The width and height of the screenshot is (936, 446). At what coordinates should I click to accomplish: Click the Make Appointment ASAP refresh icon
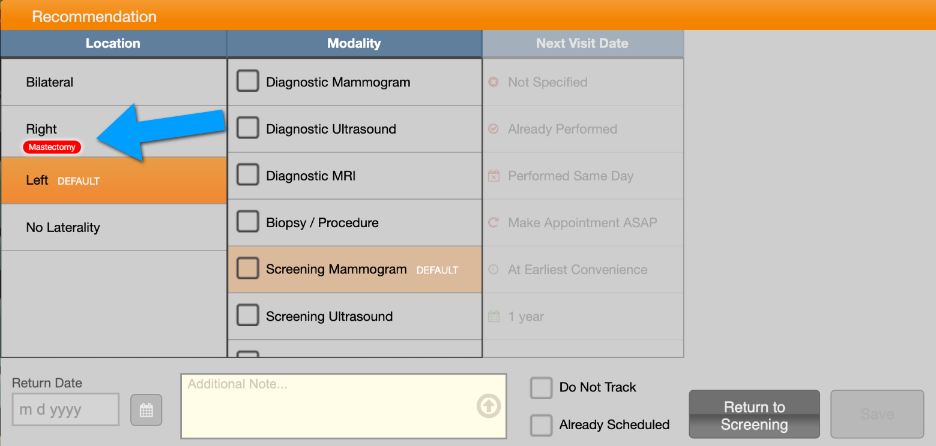click(x=493, y=223)
